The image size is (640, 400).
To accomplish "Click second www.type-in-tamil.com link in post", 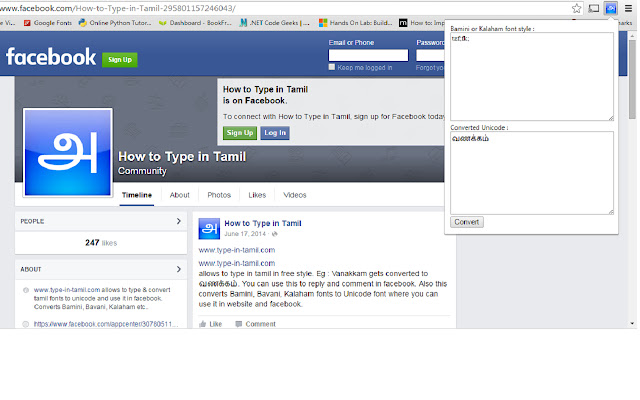I will pyautogui.click(x=237, y=263).
